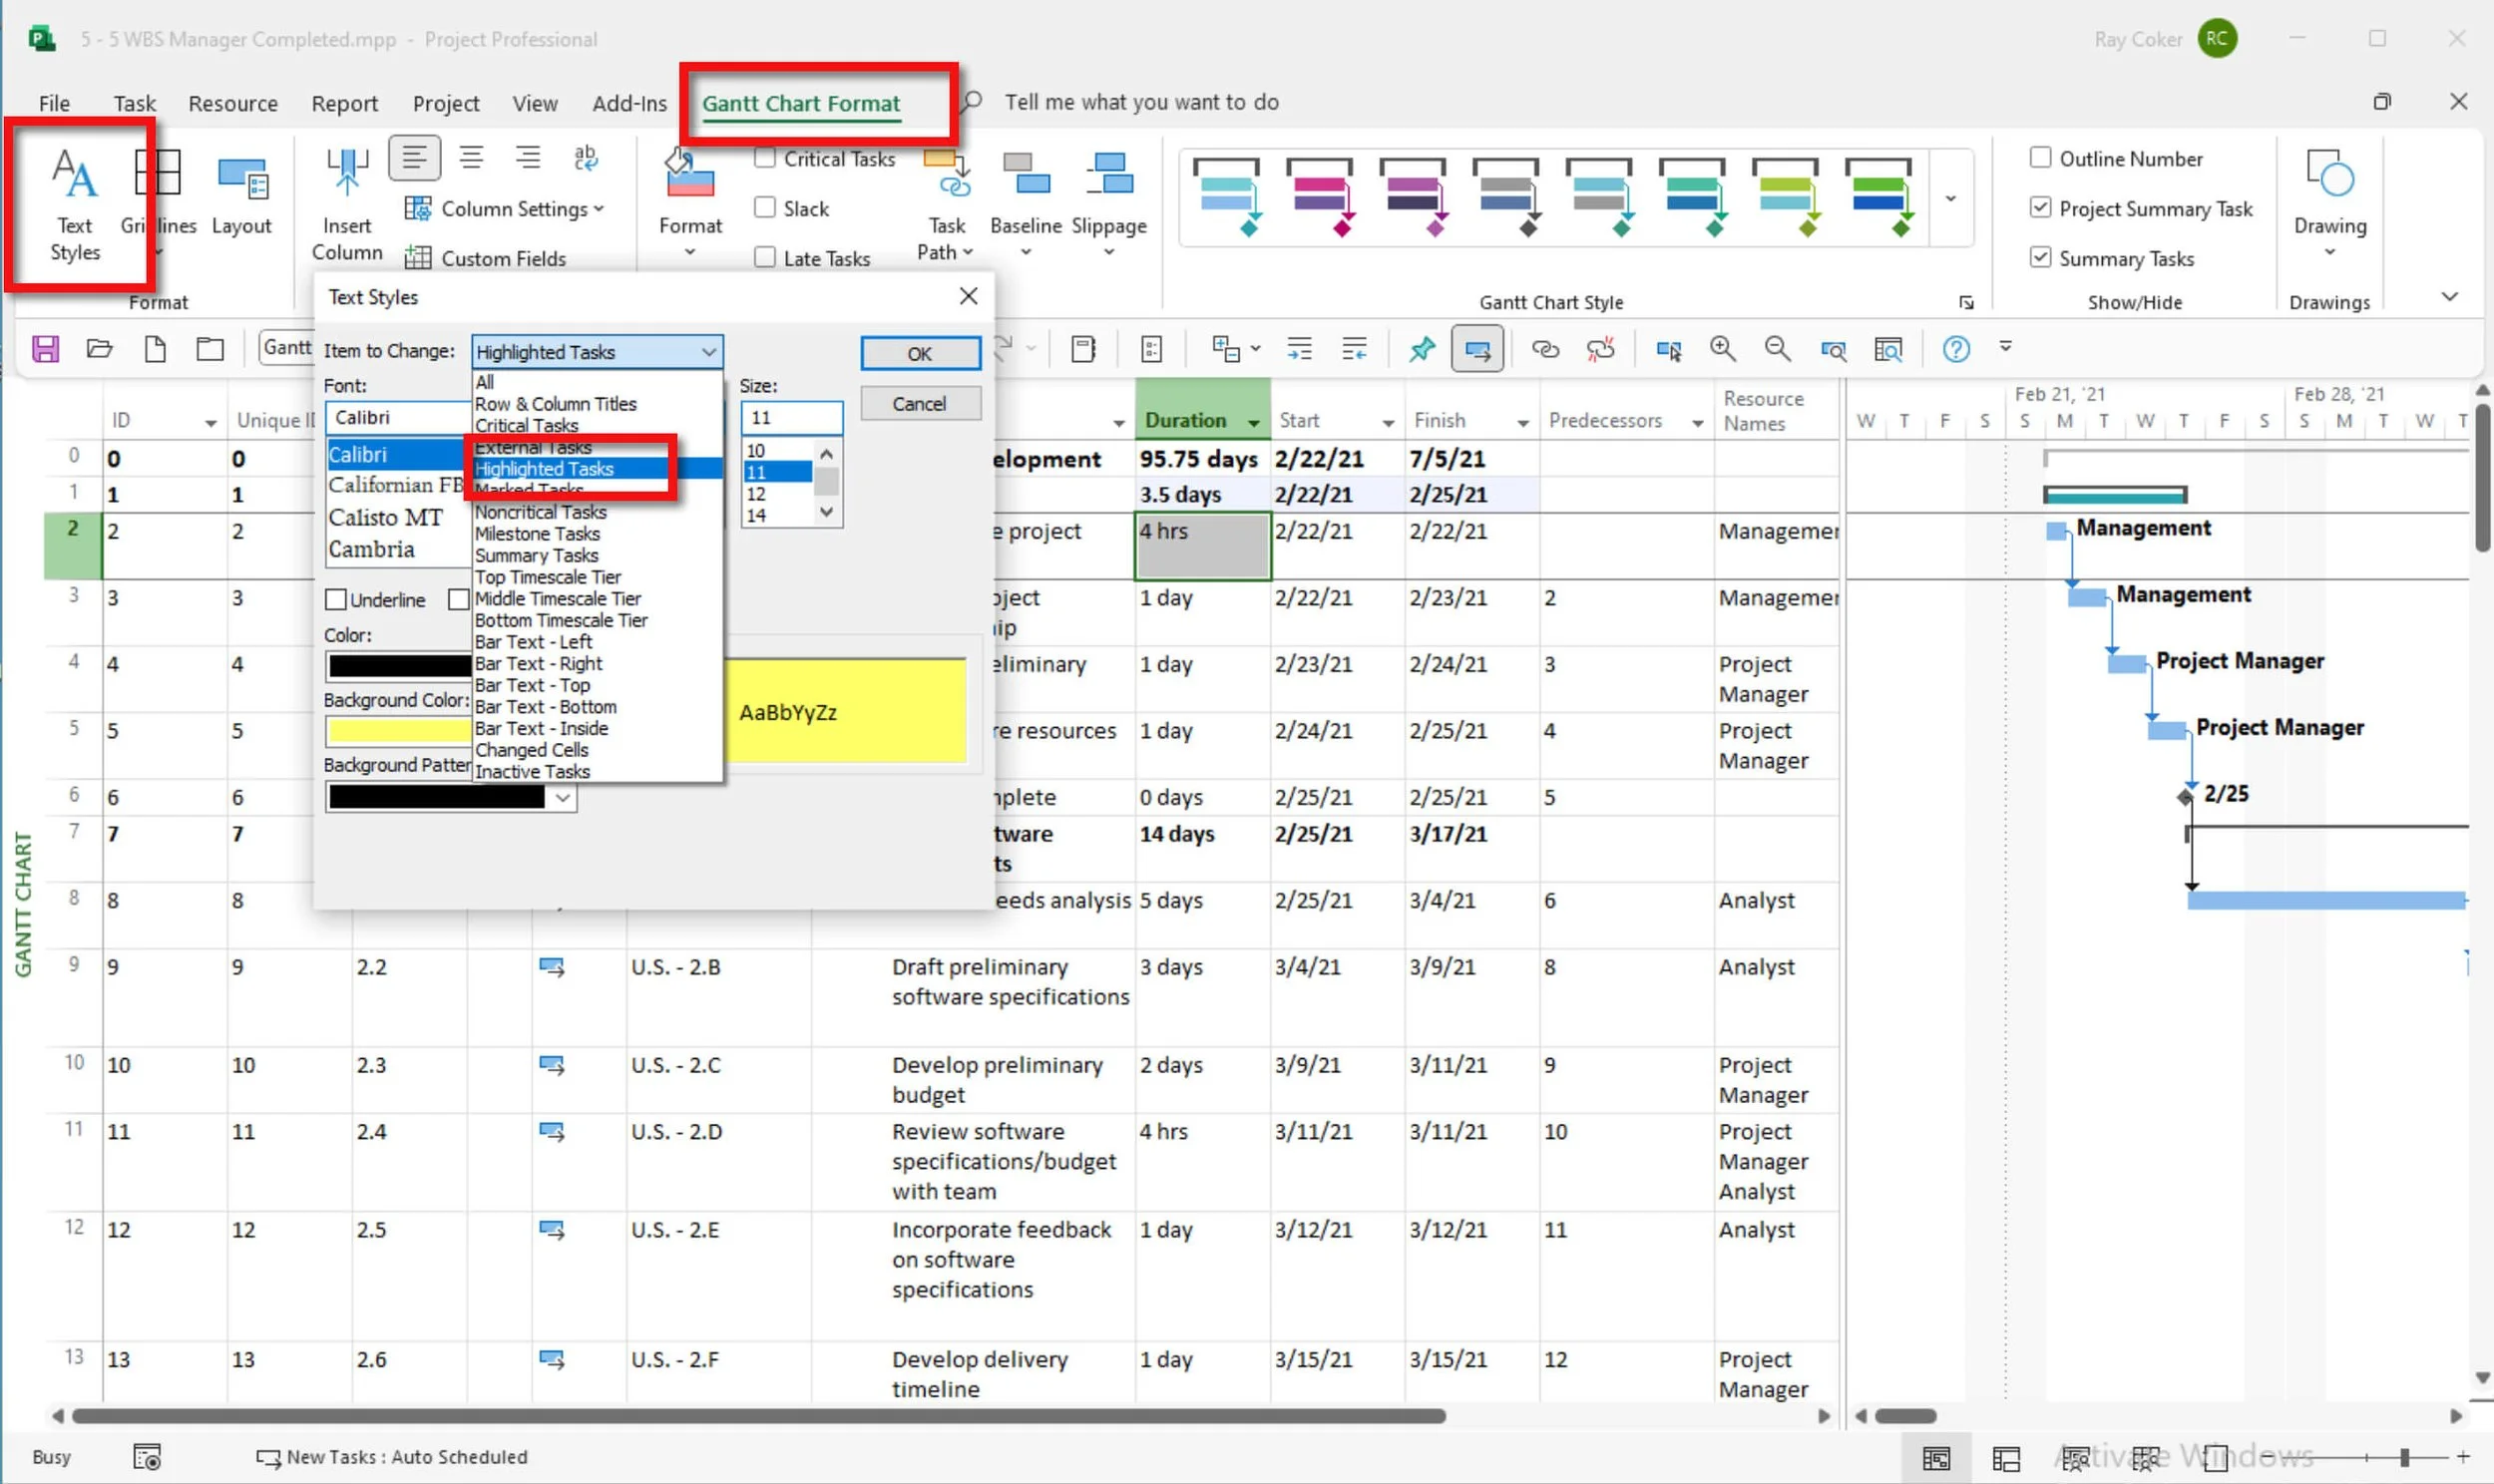2494x1484 pixels.
Task: Toggle the Auto Schedule toolbar icon
Action: click(x=1477, y=349)
